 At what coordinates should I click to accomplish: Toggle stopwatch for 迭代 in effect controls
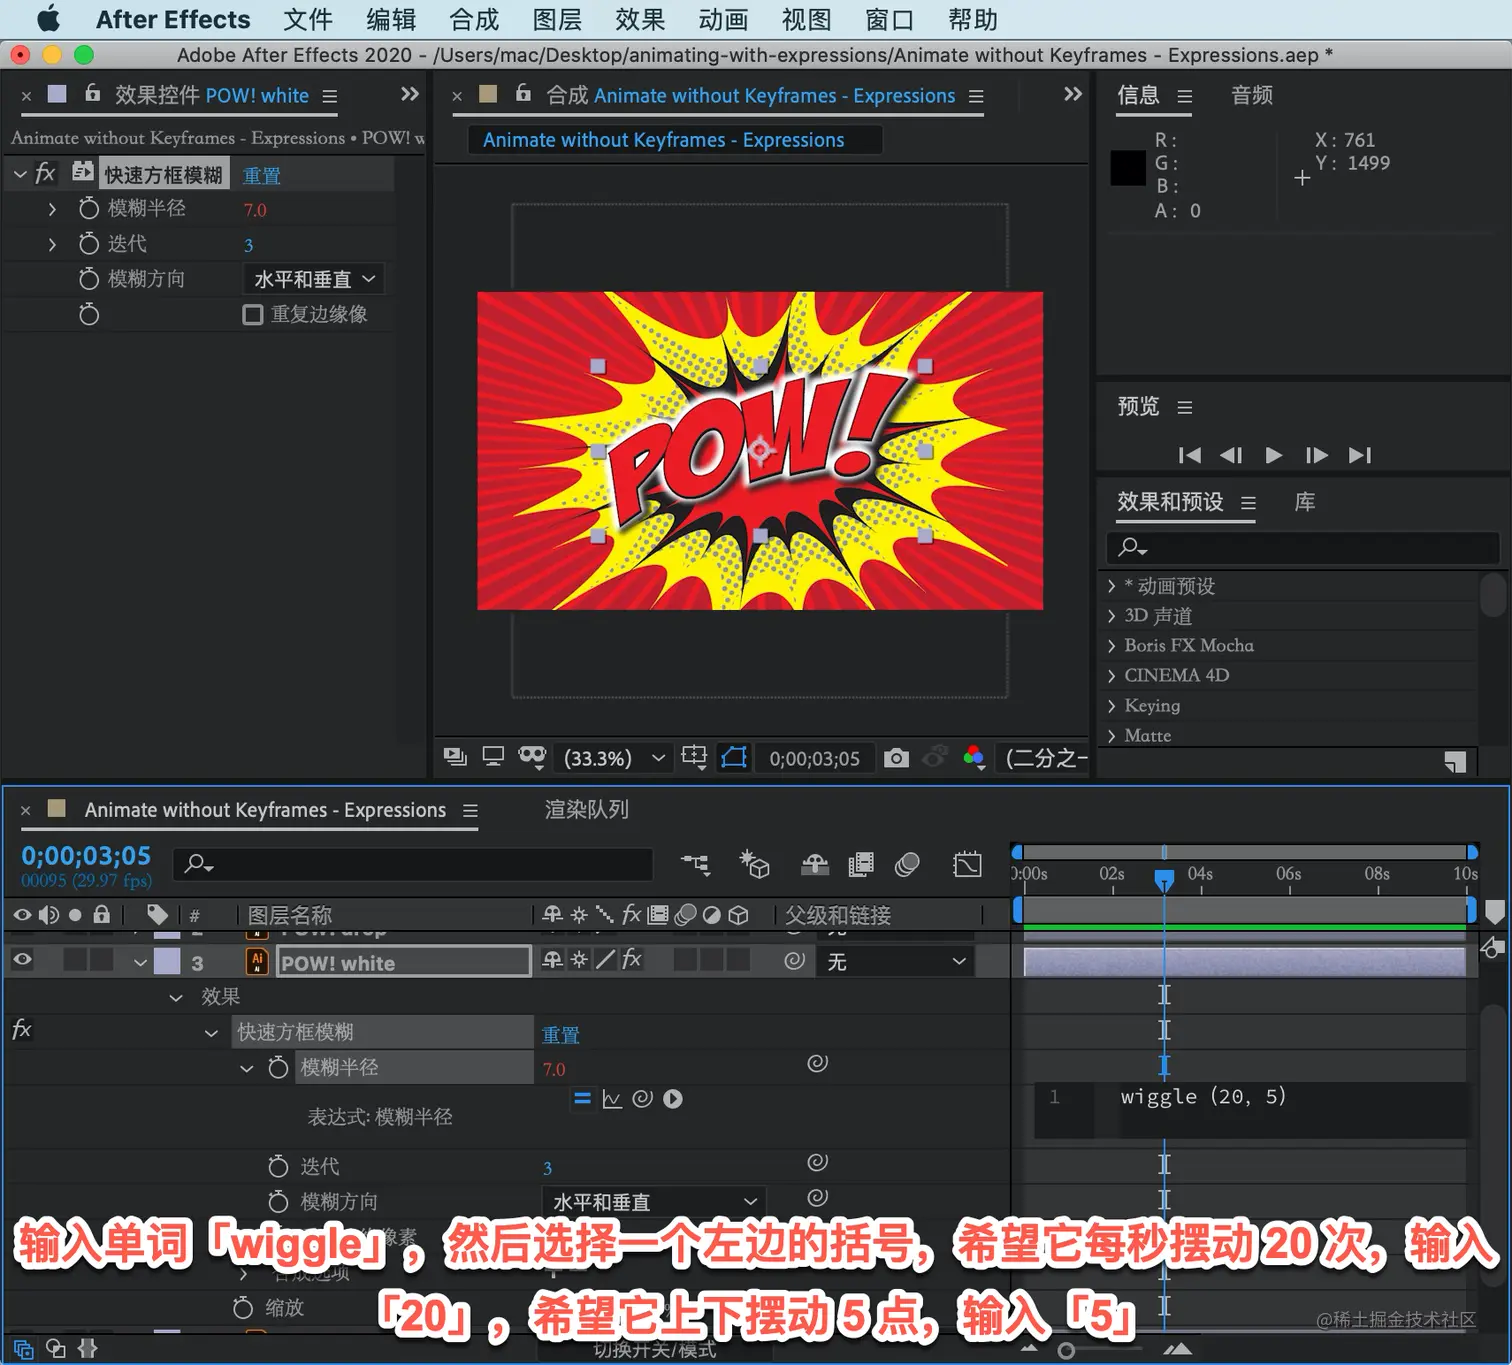point(89,243)
